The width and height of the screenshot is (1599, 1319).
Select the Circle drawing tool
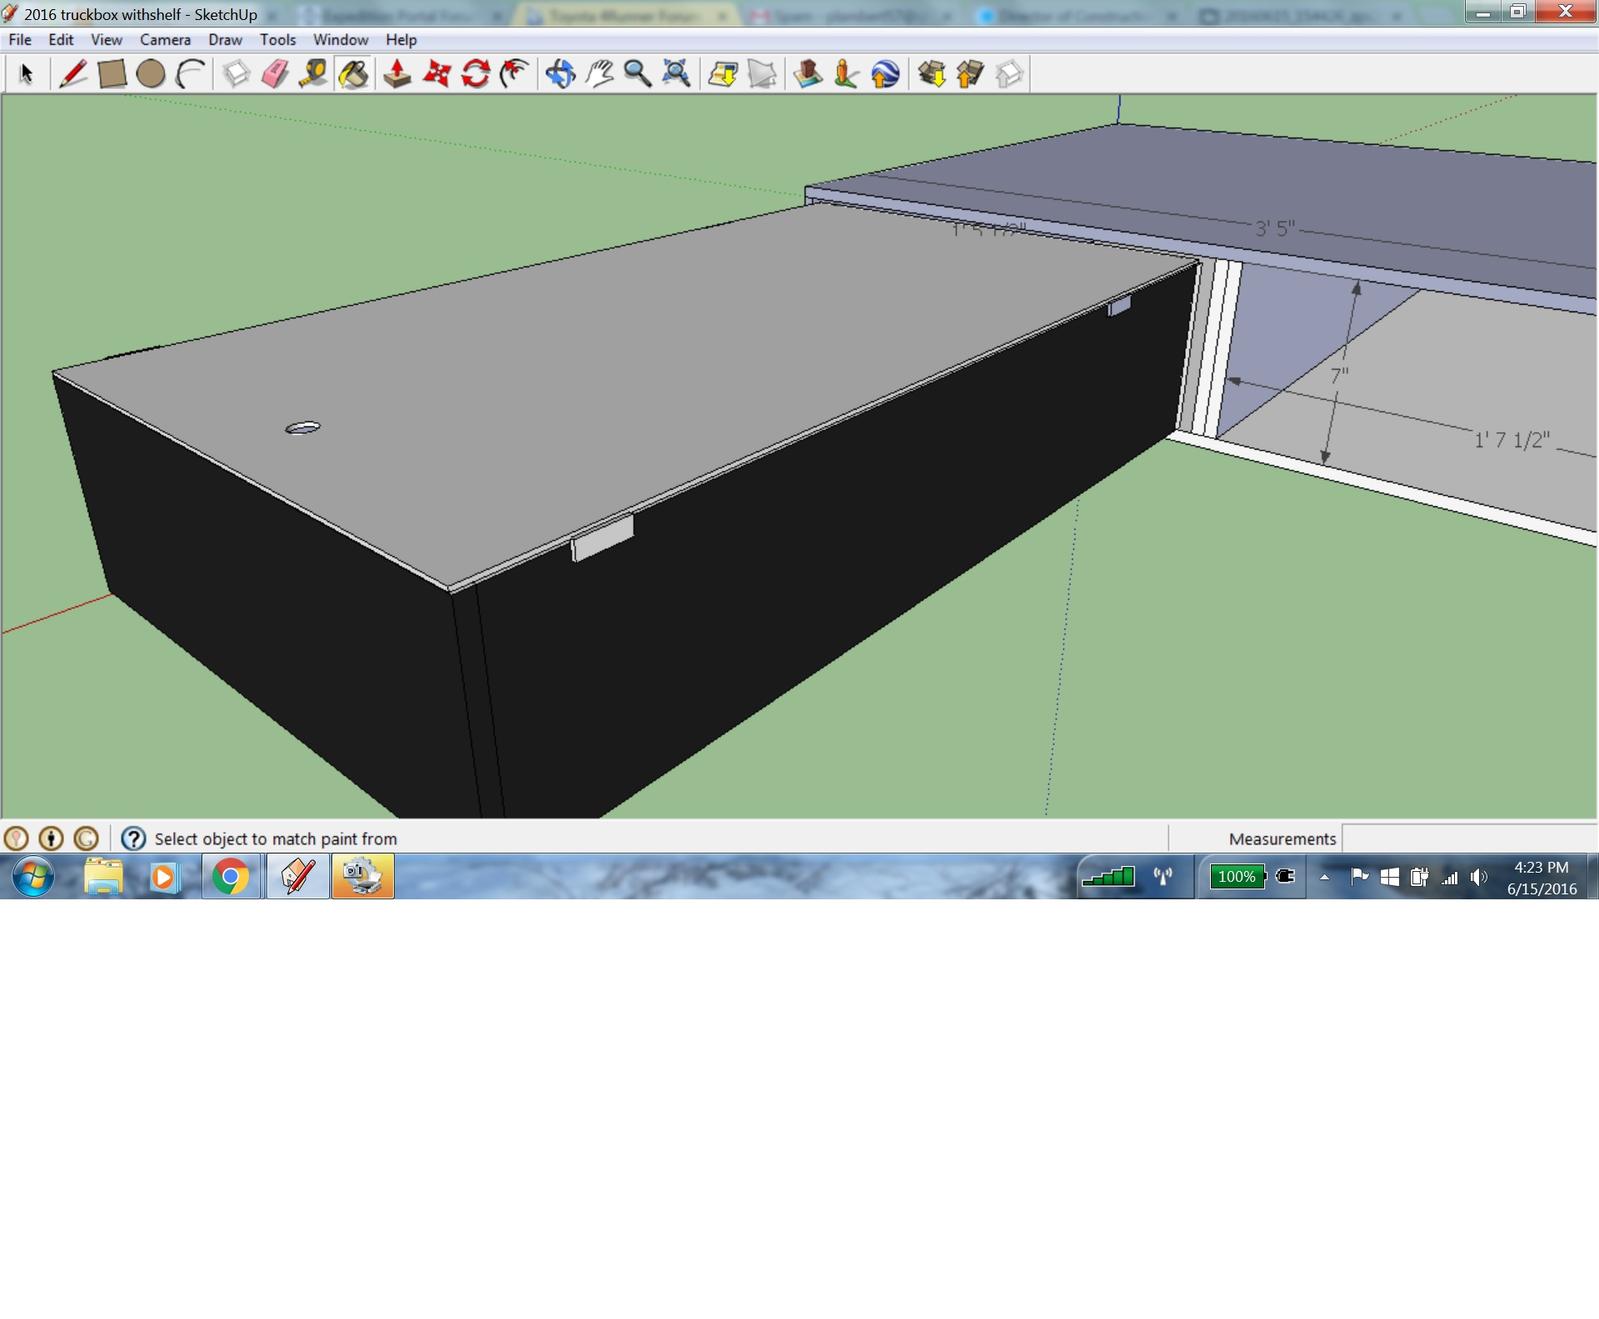(151, 74)
